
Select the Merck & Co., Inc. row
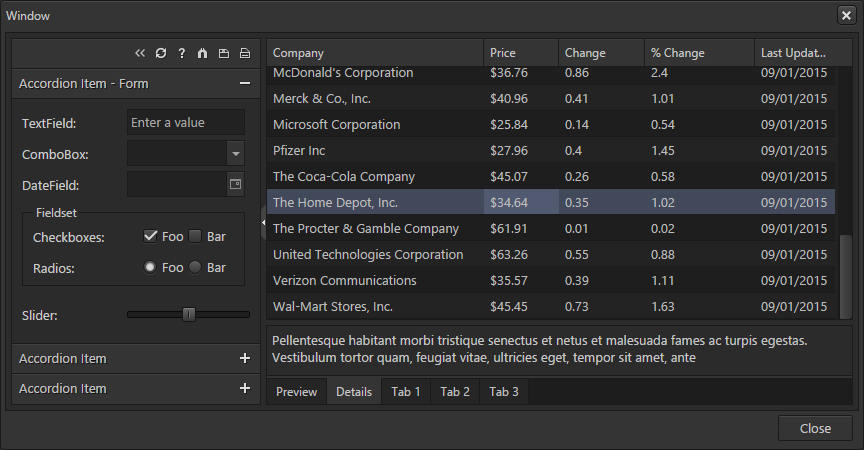pos(551,99)
